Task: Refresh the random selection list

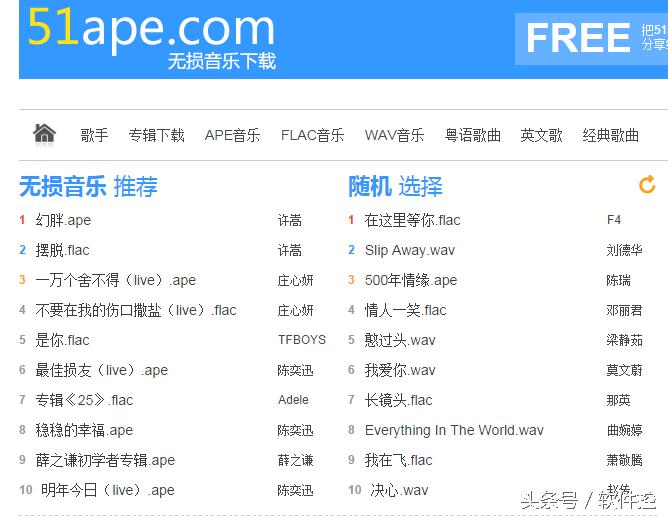Action: click(647, 184)
